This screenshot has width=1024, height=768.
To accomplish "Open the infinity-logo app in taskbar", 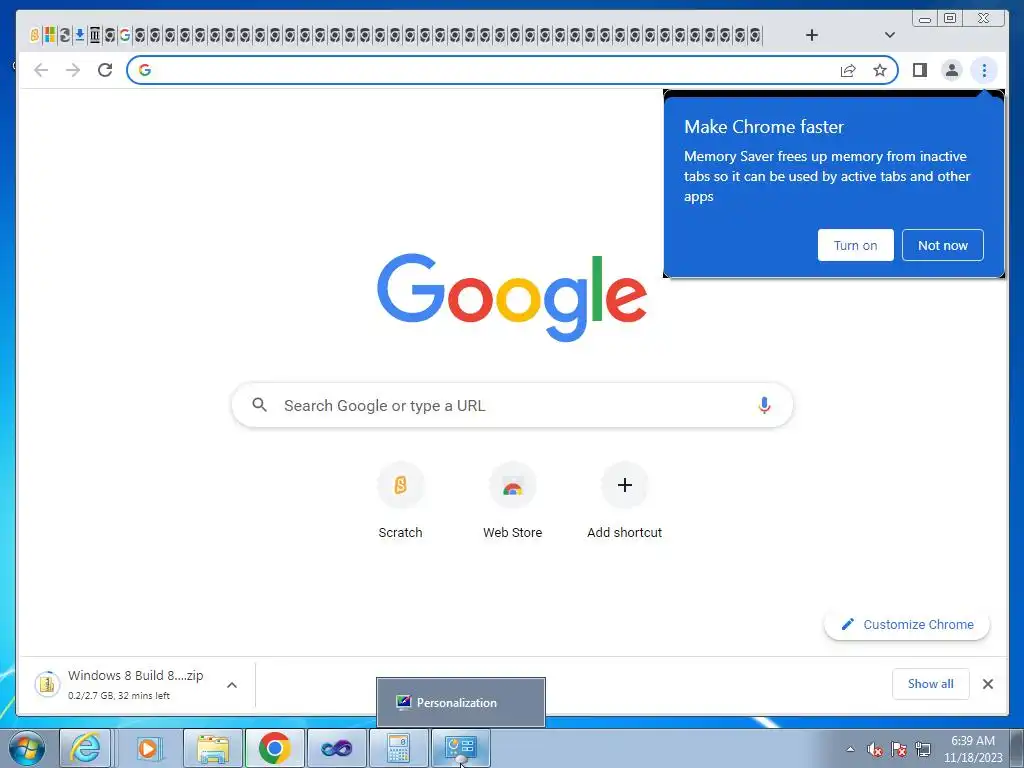I will (336, 748).
